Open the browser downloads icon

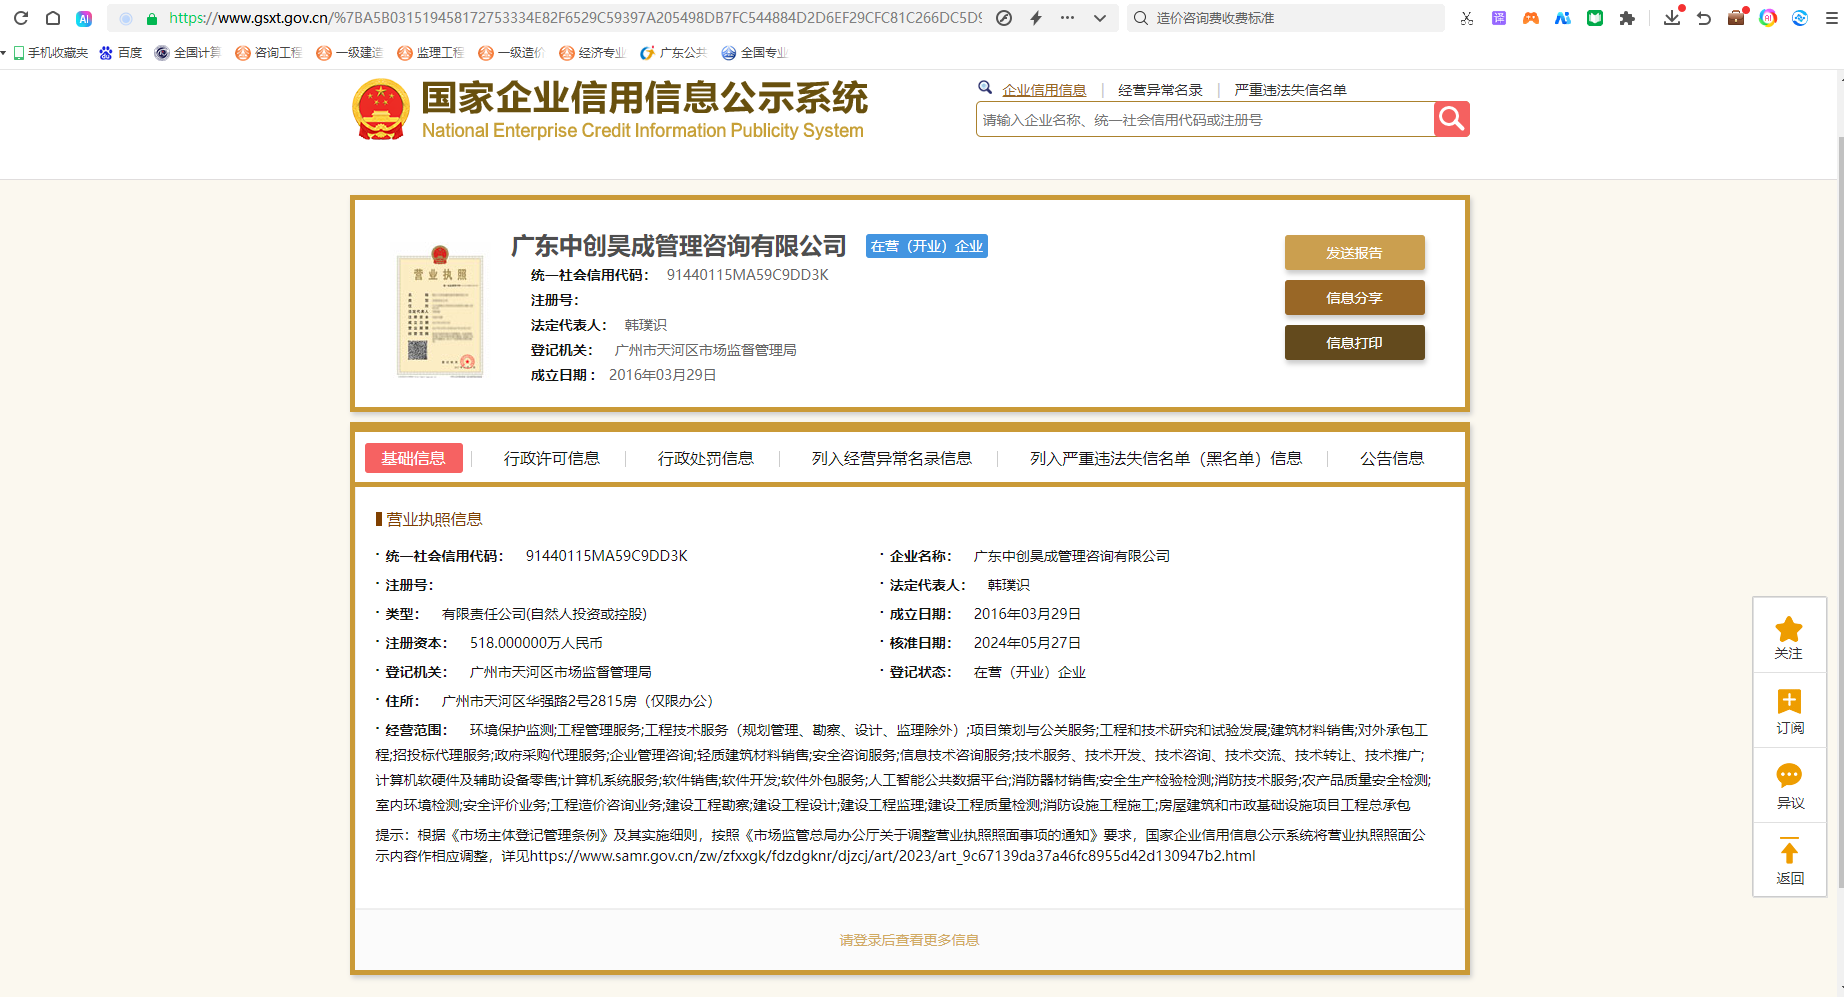click(1670, 18)
